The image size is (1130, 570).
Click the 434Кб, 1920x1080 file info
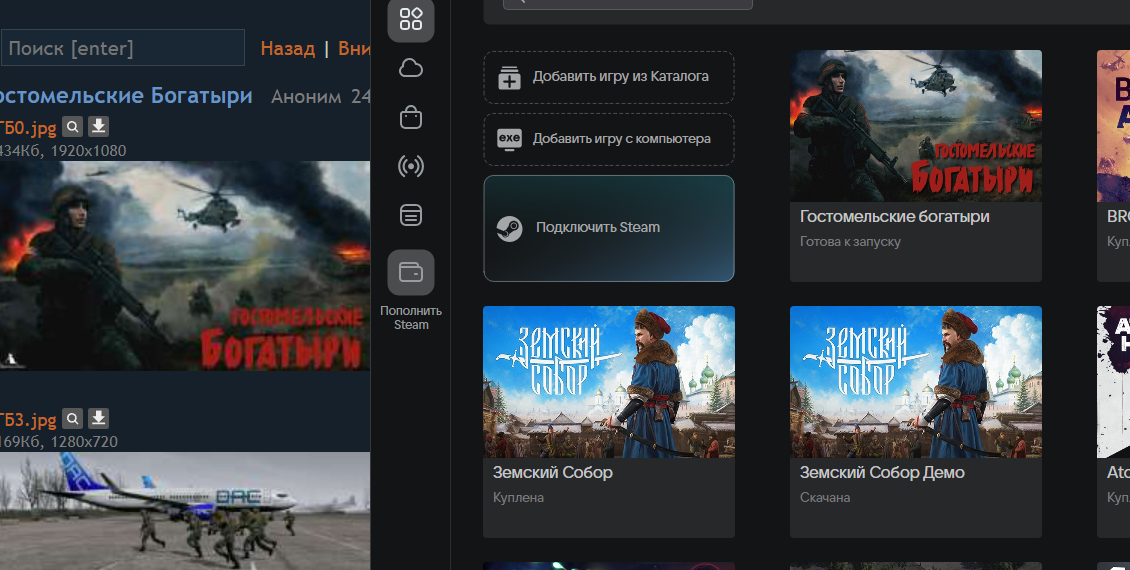point(63,151)
